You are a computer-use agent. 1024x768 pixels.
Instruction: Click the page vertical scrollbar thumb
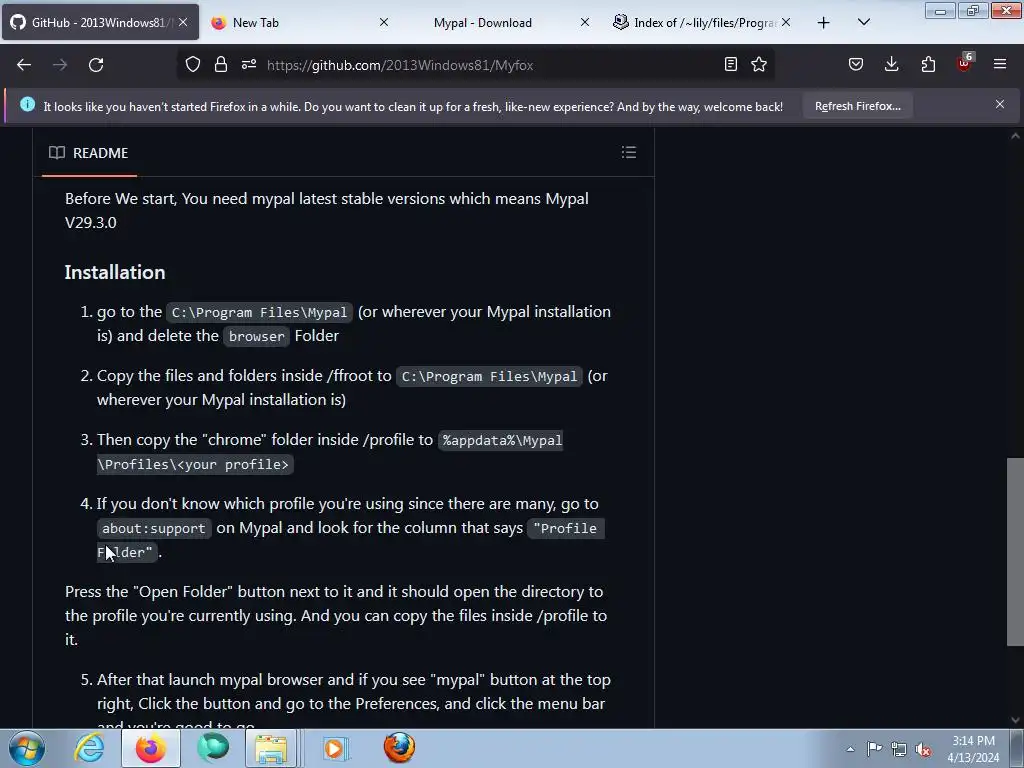[x=1015, y=552]
